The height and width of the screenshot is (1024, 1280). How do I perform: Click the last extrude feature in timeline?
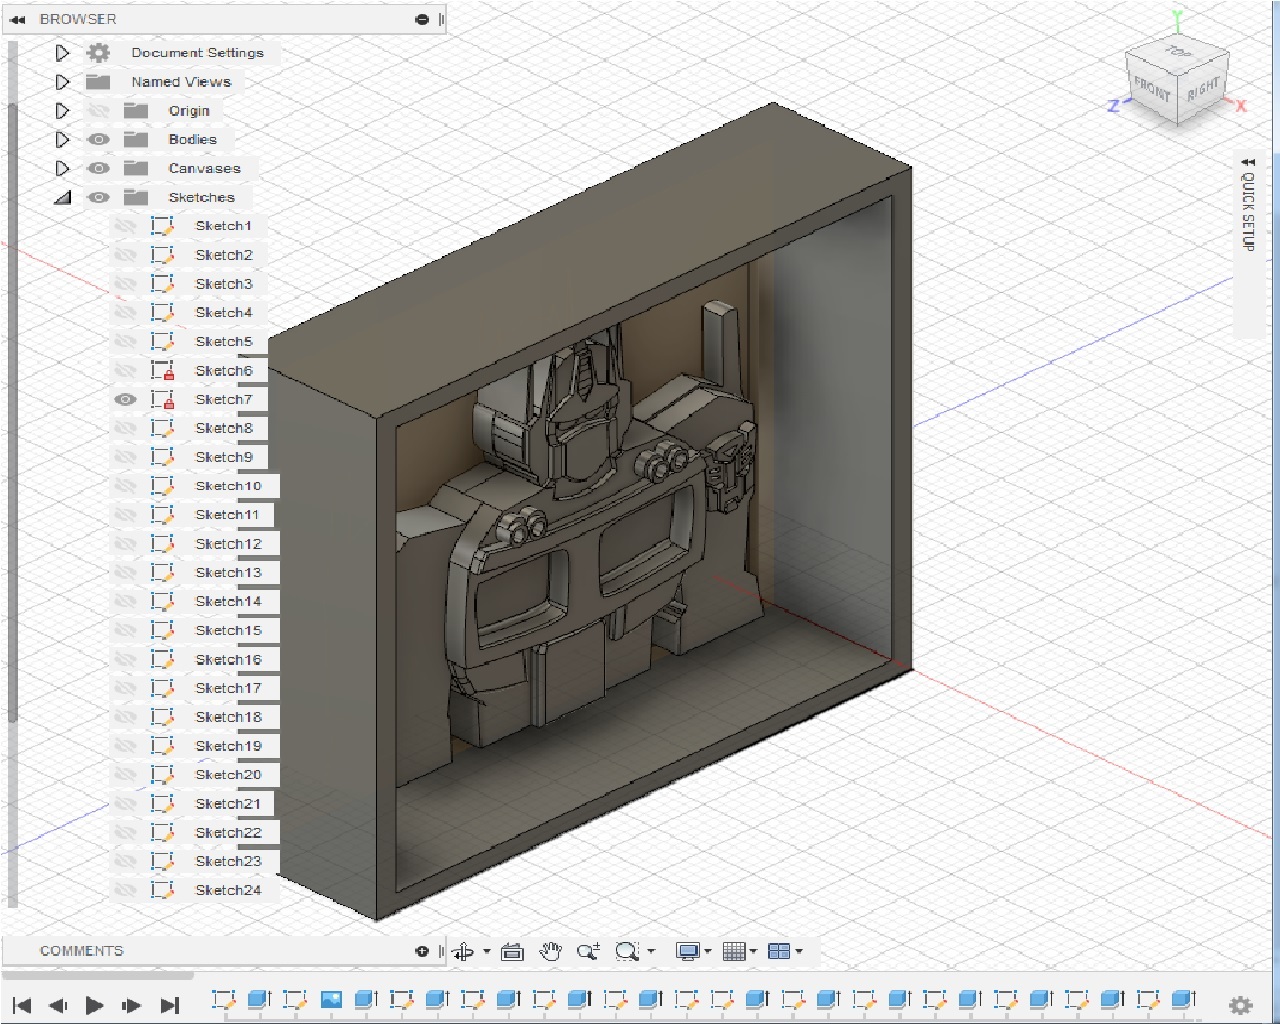tap(1183, 999)
